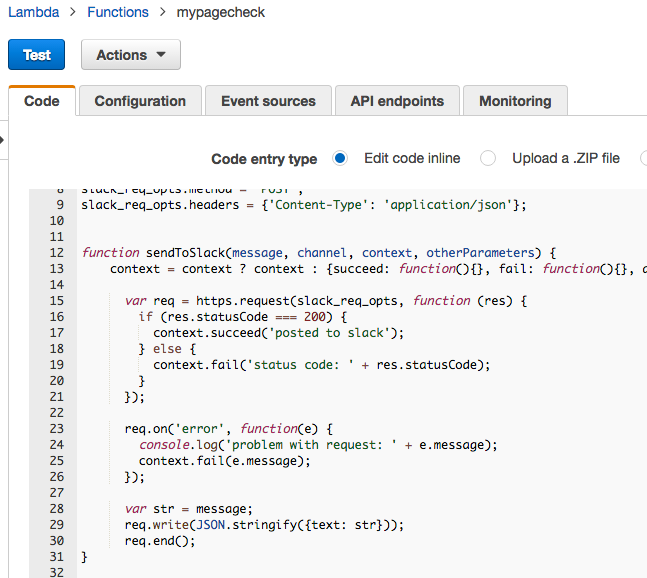The width and height of the screenshot is (647, 578).
Task: Click line number 15 in the gutter
Action: 57,301
